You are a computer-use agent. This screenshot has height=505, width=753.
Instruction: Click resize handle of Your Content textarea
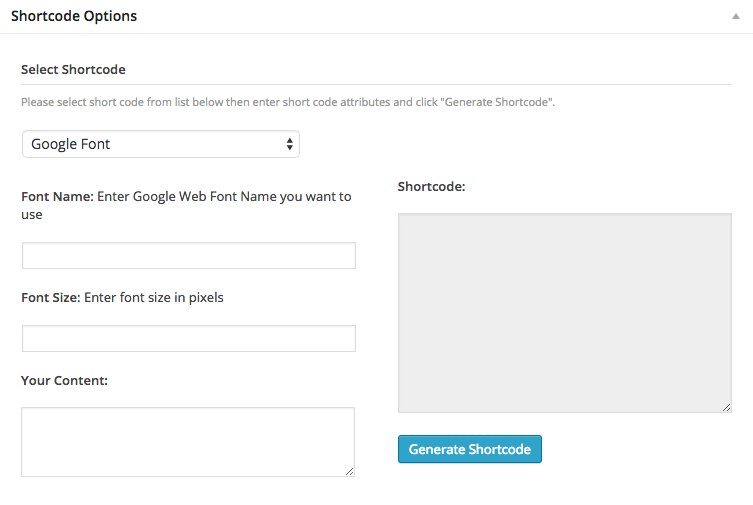coord(349,471)
